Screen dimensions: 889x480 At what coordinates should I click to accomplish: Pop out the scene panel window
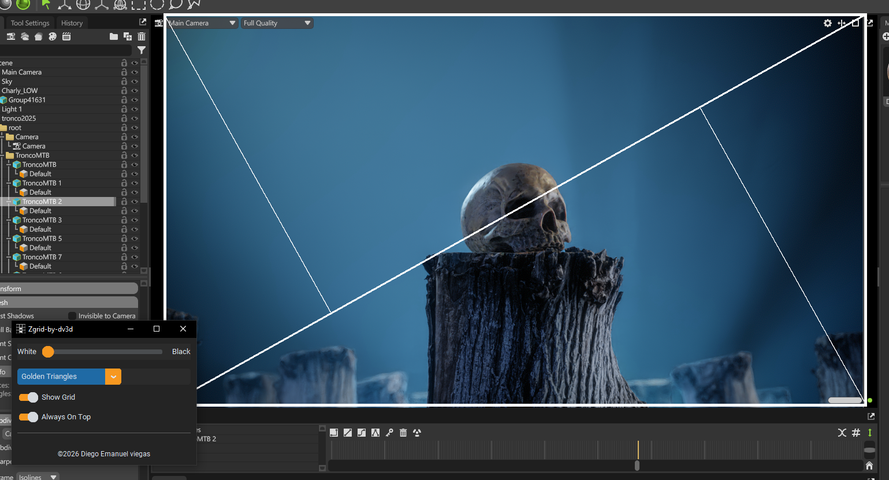[x=142, y=22]
